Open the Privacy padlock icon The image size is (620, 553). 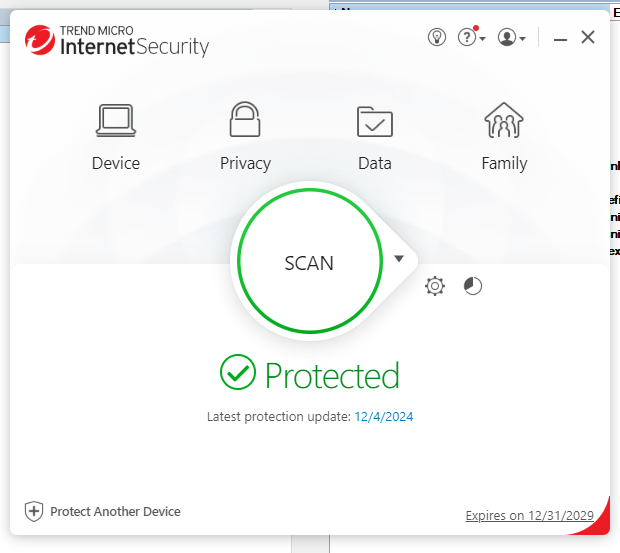(x=245, y=121)
